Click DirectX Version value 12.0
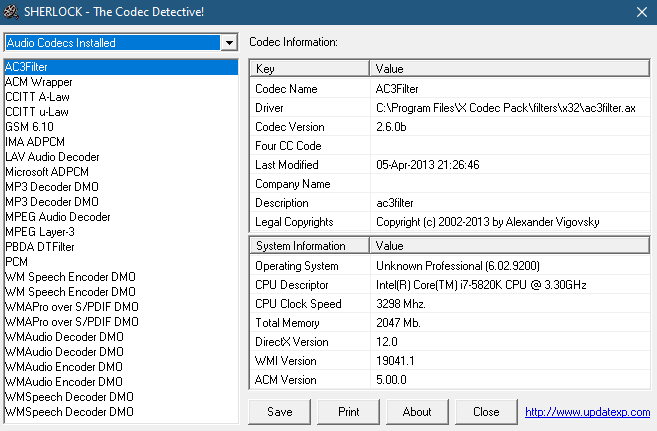 pyautogui.click(x=387, y=342)
